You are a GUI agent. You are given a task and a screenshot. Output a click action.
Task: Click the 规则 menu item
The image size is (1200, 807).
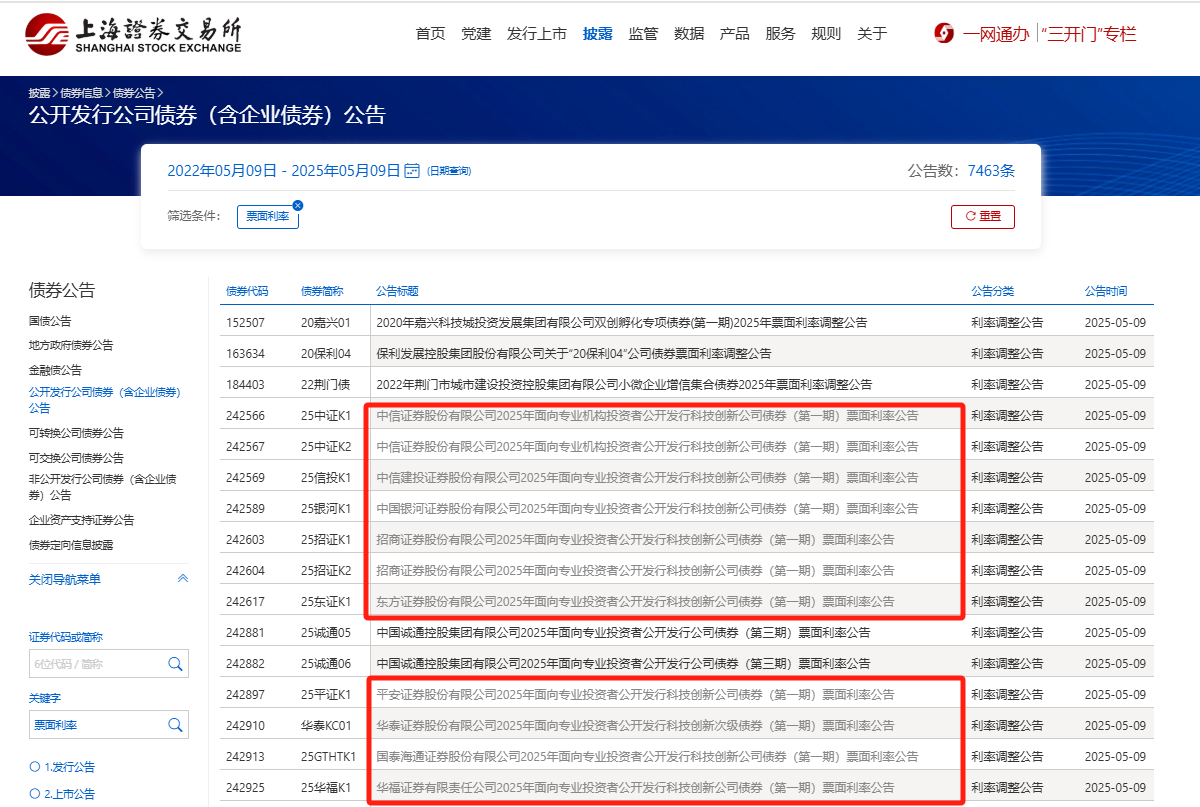[x=825, y=33]
